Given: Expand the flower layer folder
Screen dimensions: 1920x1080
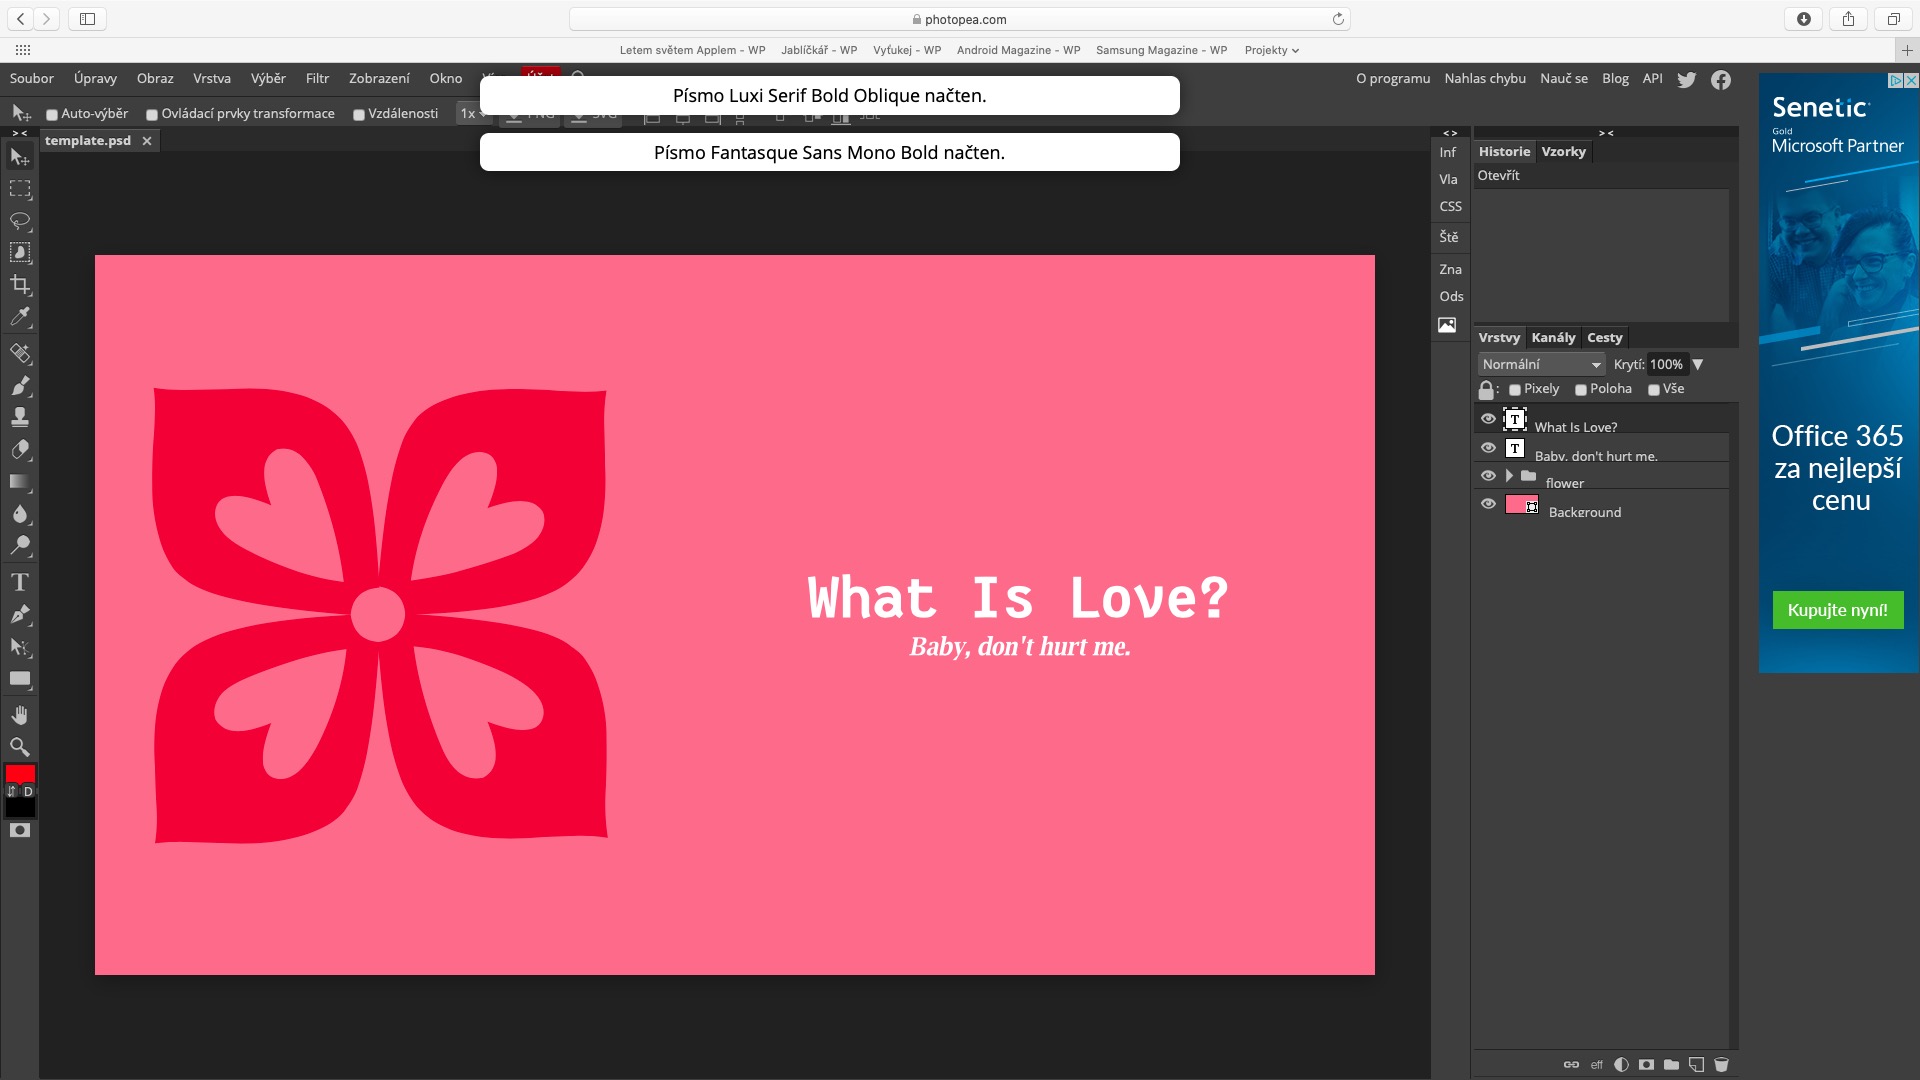Looking at the screenshot, I should (1509, 476).
